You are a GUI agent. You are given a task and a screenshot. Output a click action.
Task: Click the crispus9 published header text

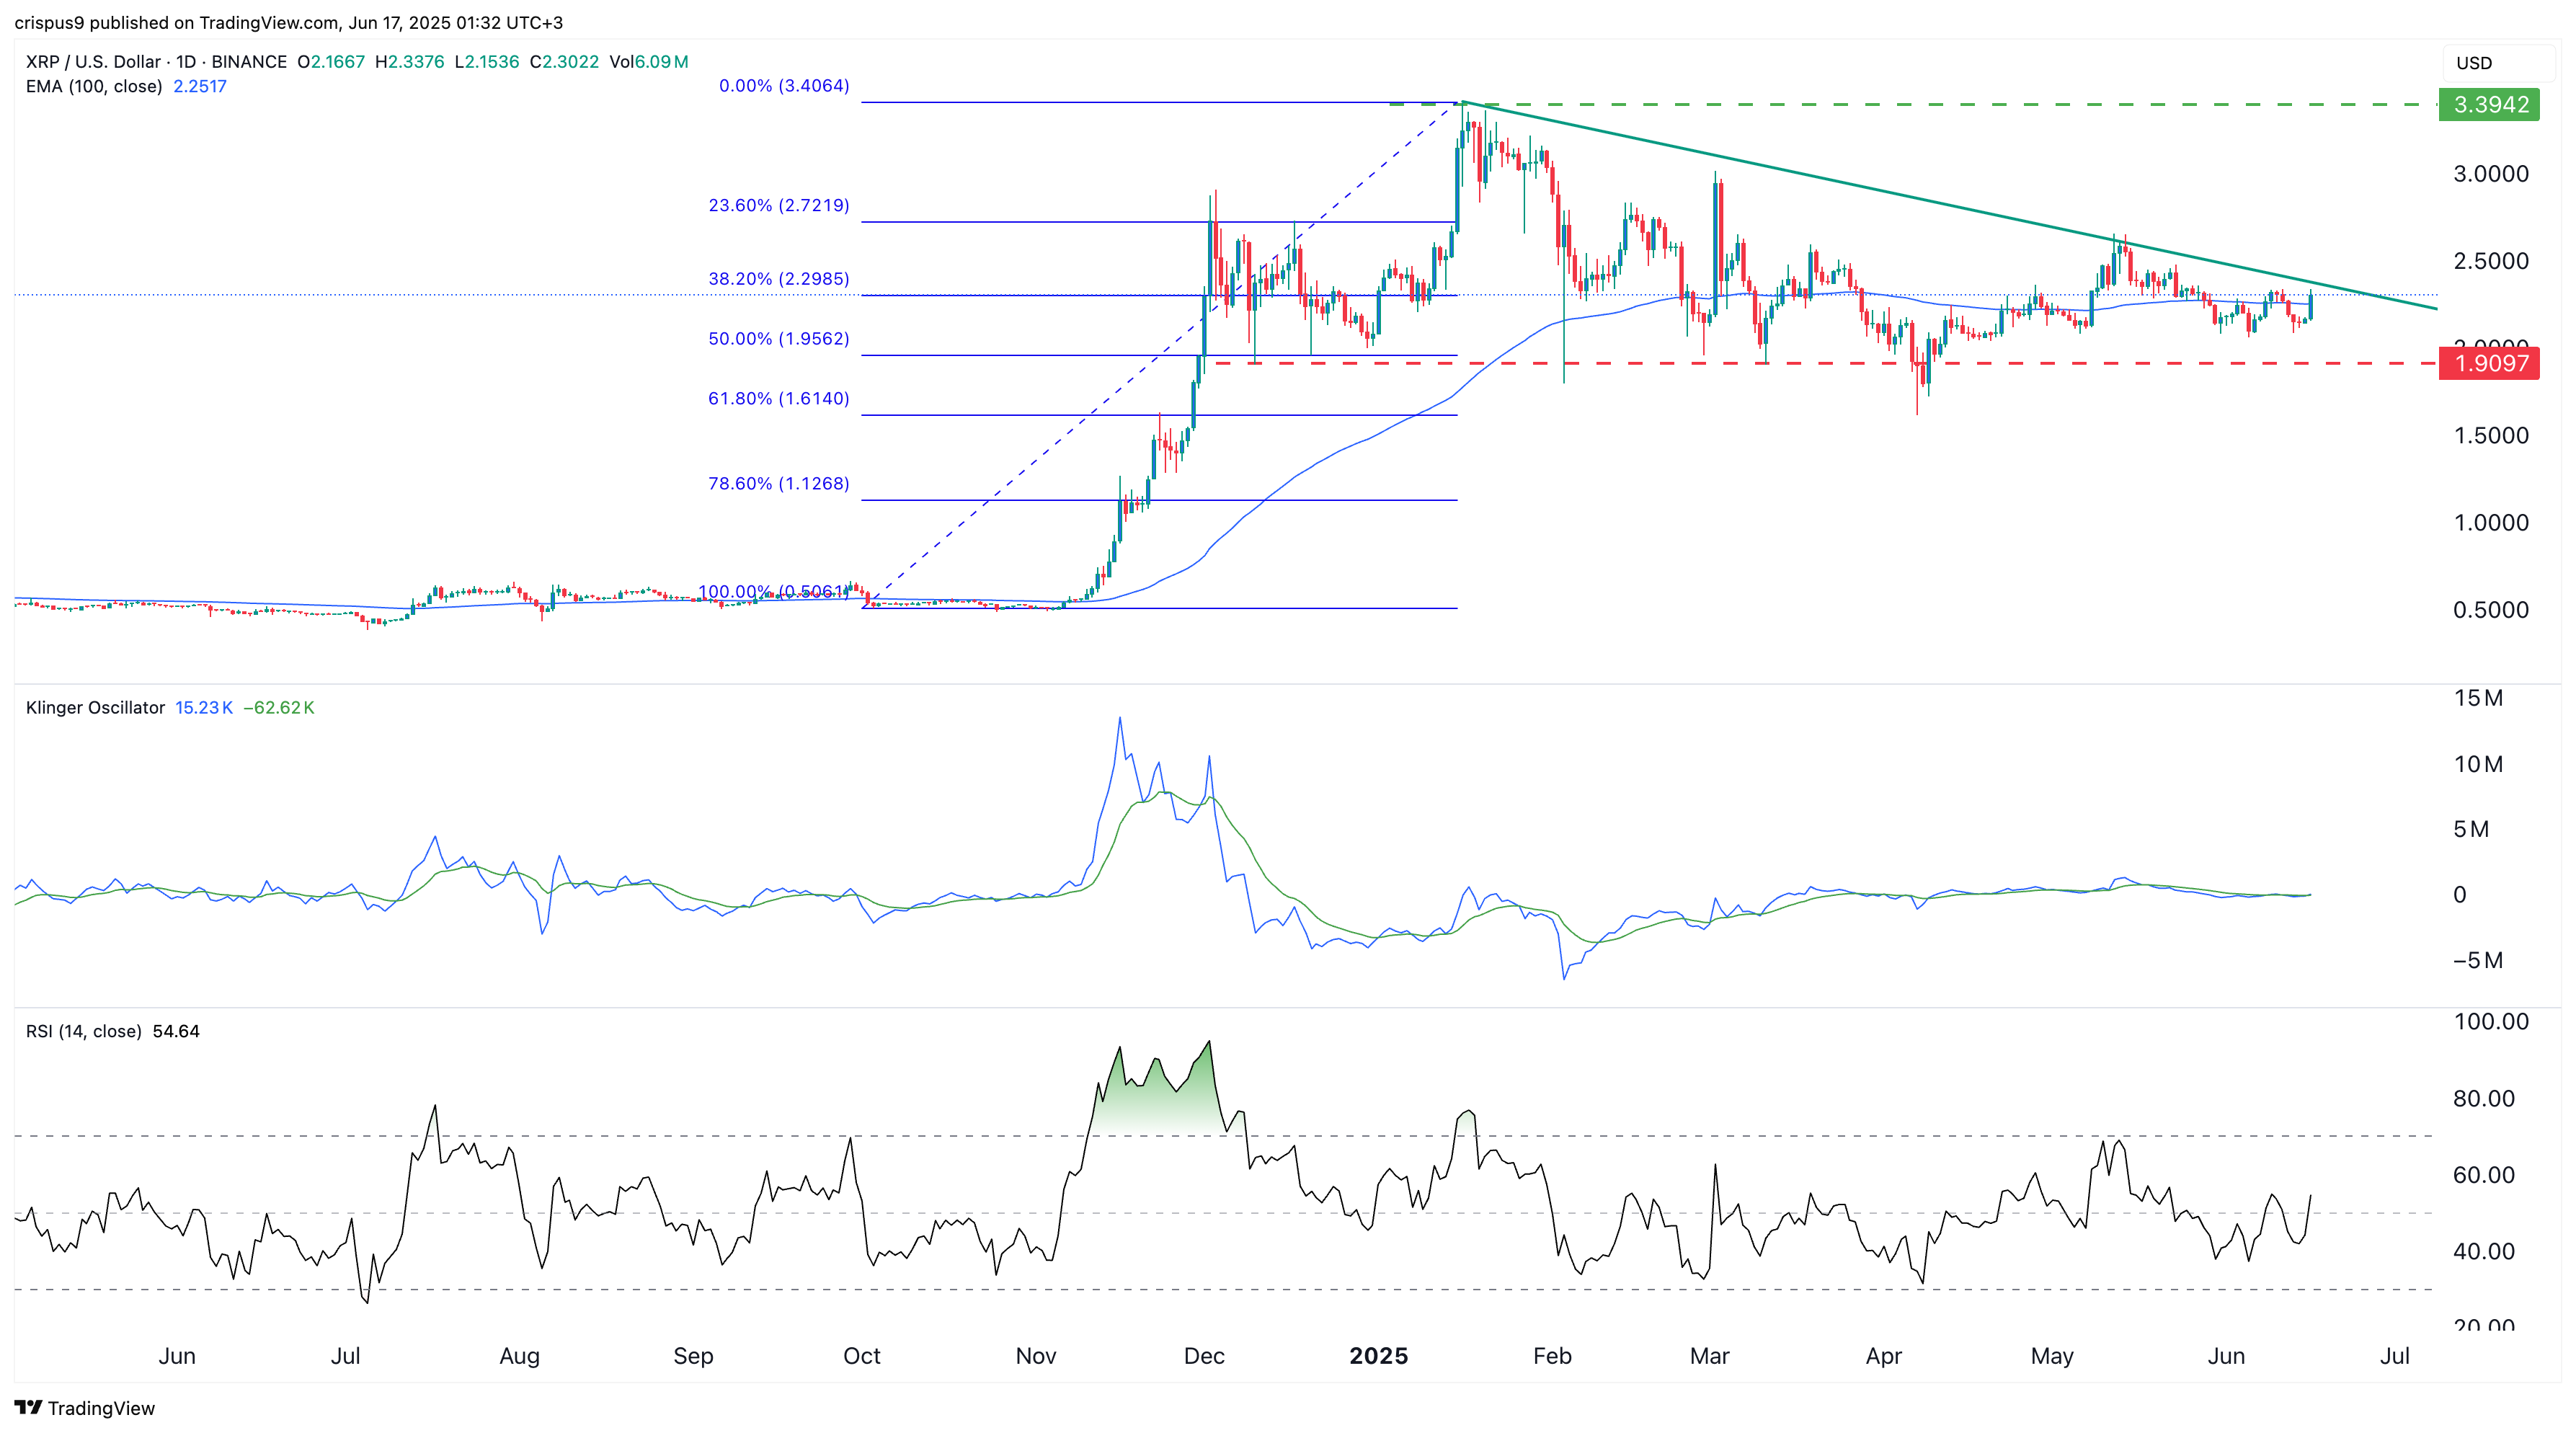[x=288, y=22]
